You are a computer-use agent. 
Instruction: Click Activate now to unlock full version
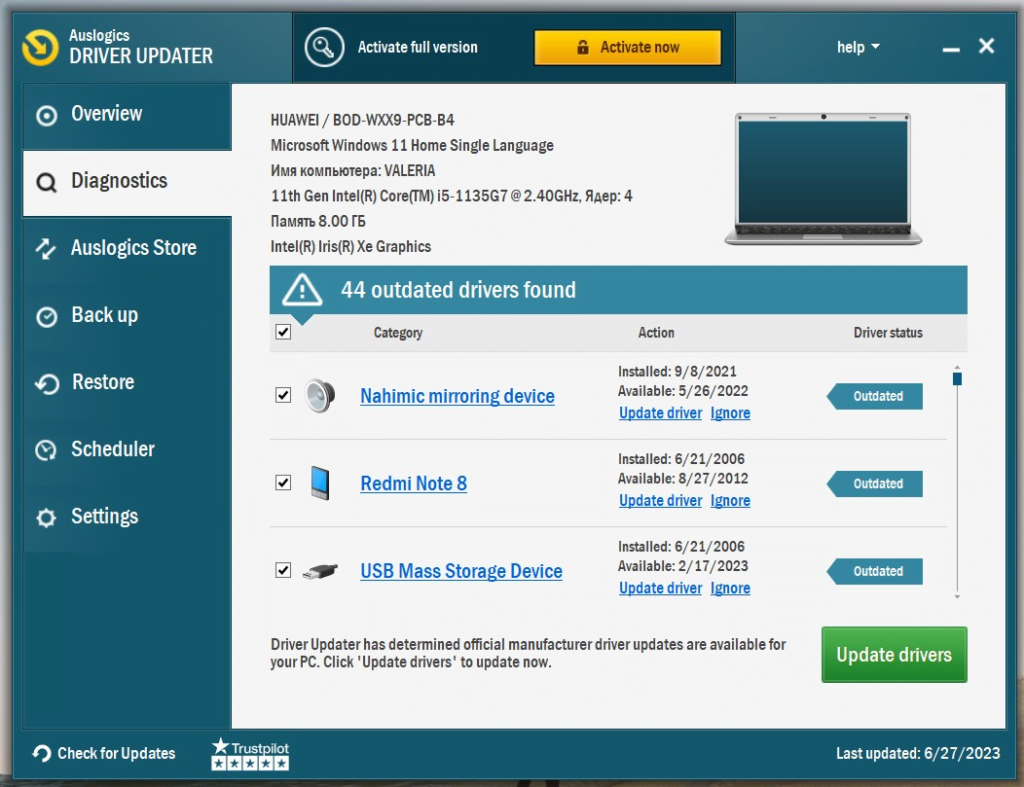tap(628, 46)
